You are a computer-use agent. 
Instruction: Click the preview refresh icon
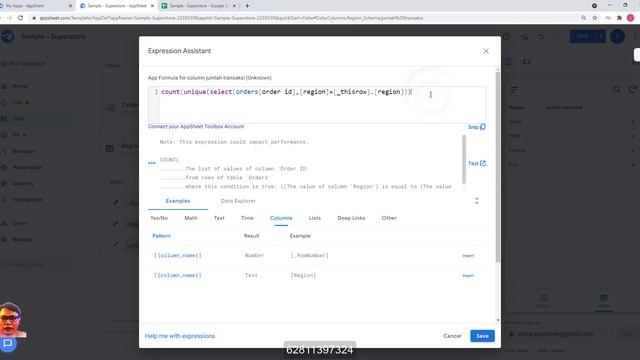pyautogui.click(x=633, y=89)
